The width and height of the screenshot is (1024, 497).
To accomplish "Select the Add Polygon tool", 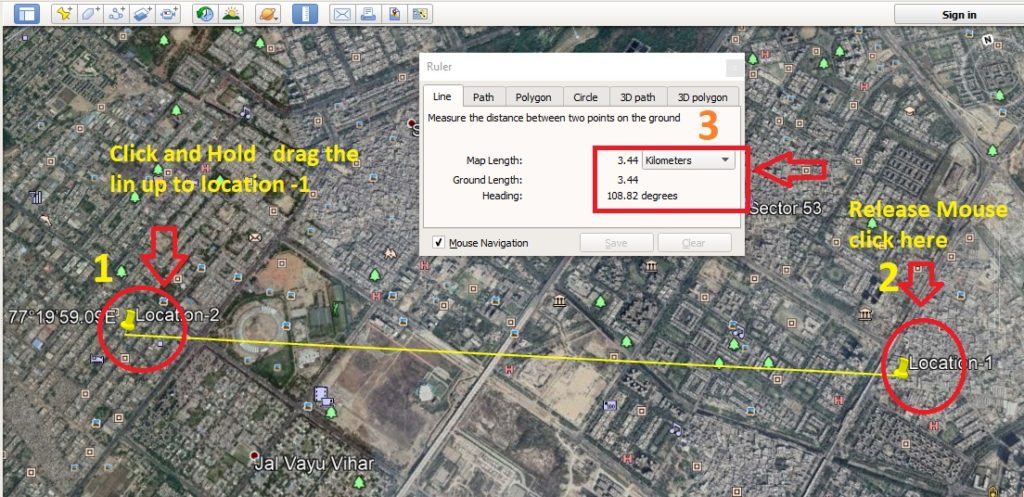I will 91,14.
